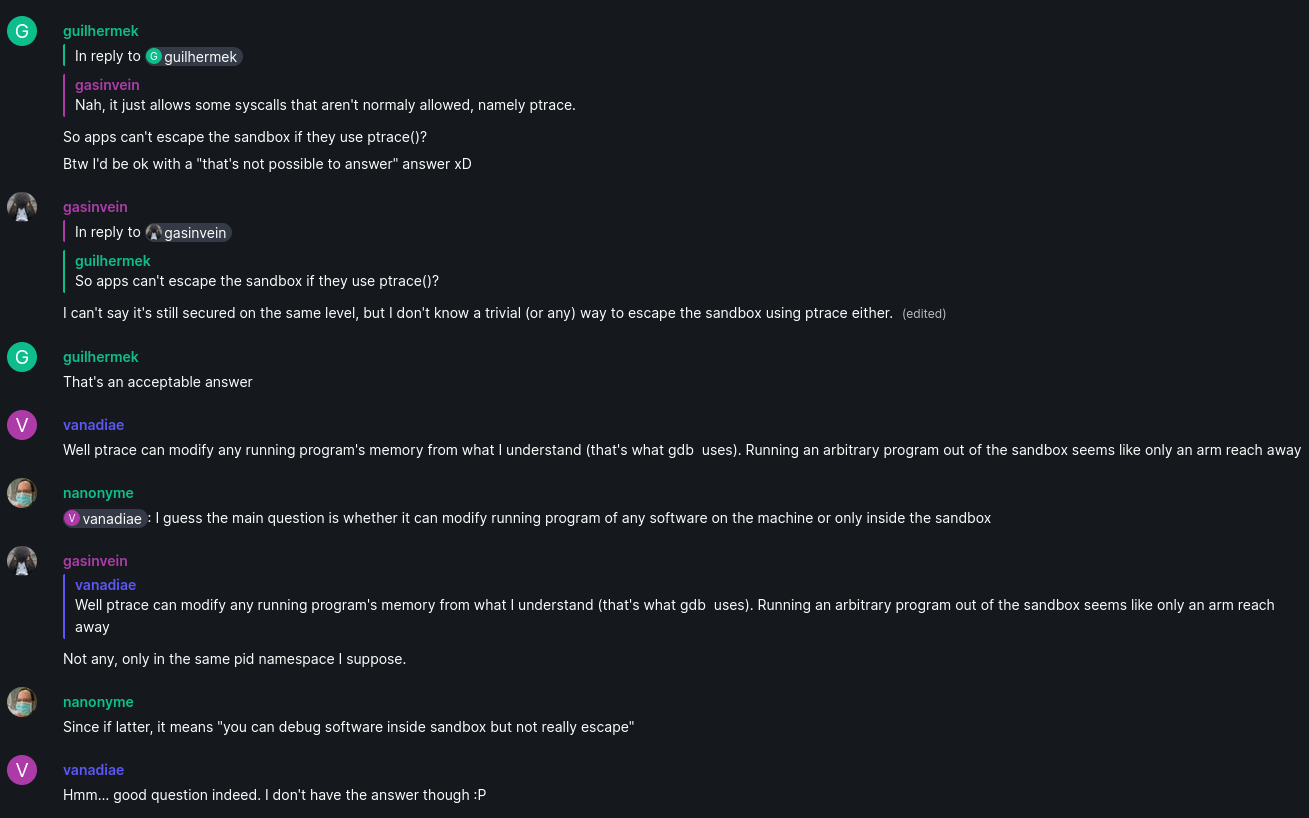The height and width of the screenshot is (818, 1309).
Task: Click the nanonyme username label
Action: point(98,493)
